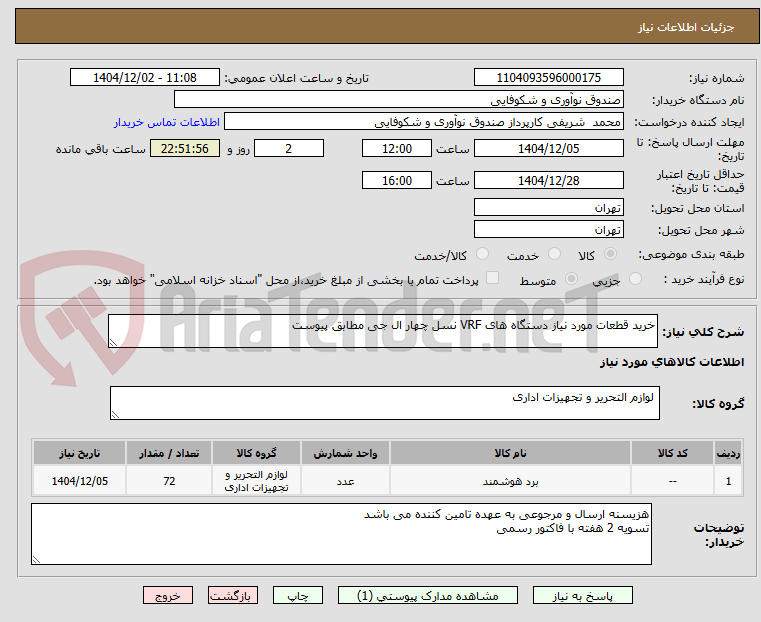Click the ایجاد کننده درخواست field

click(x=424, y=122)
